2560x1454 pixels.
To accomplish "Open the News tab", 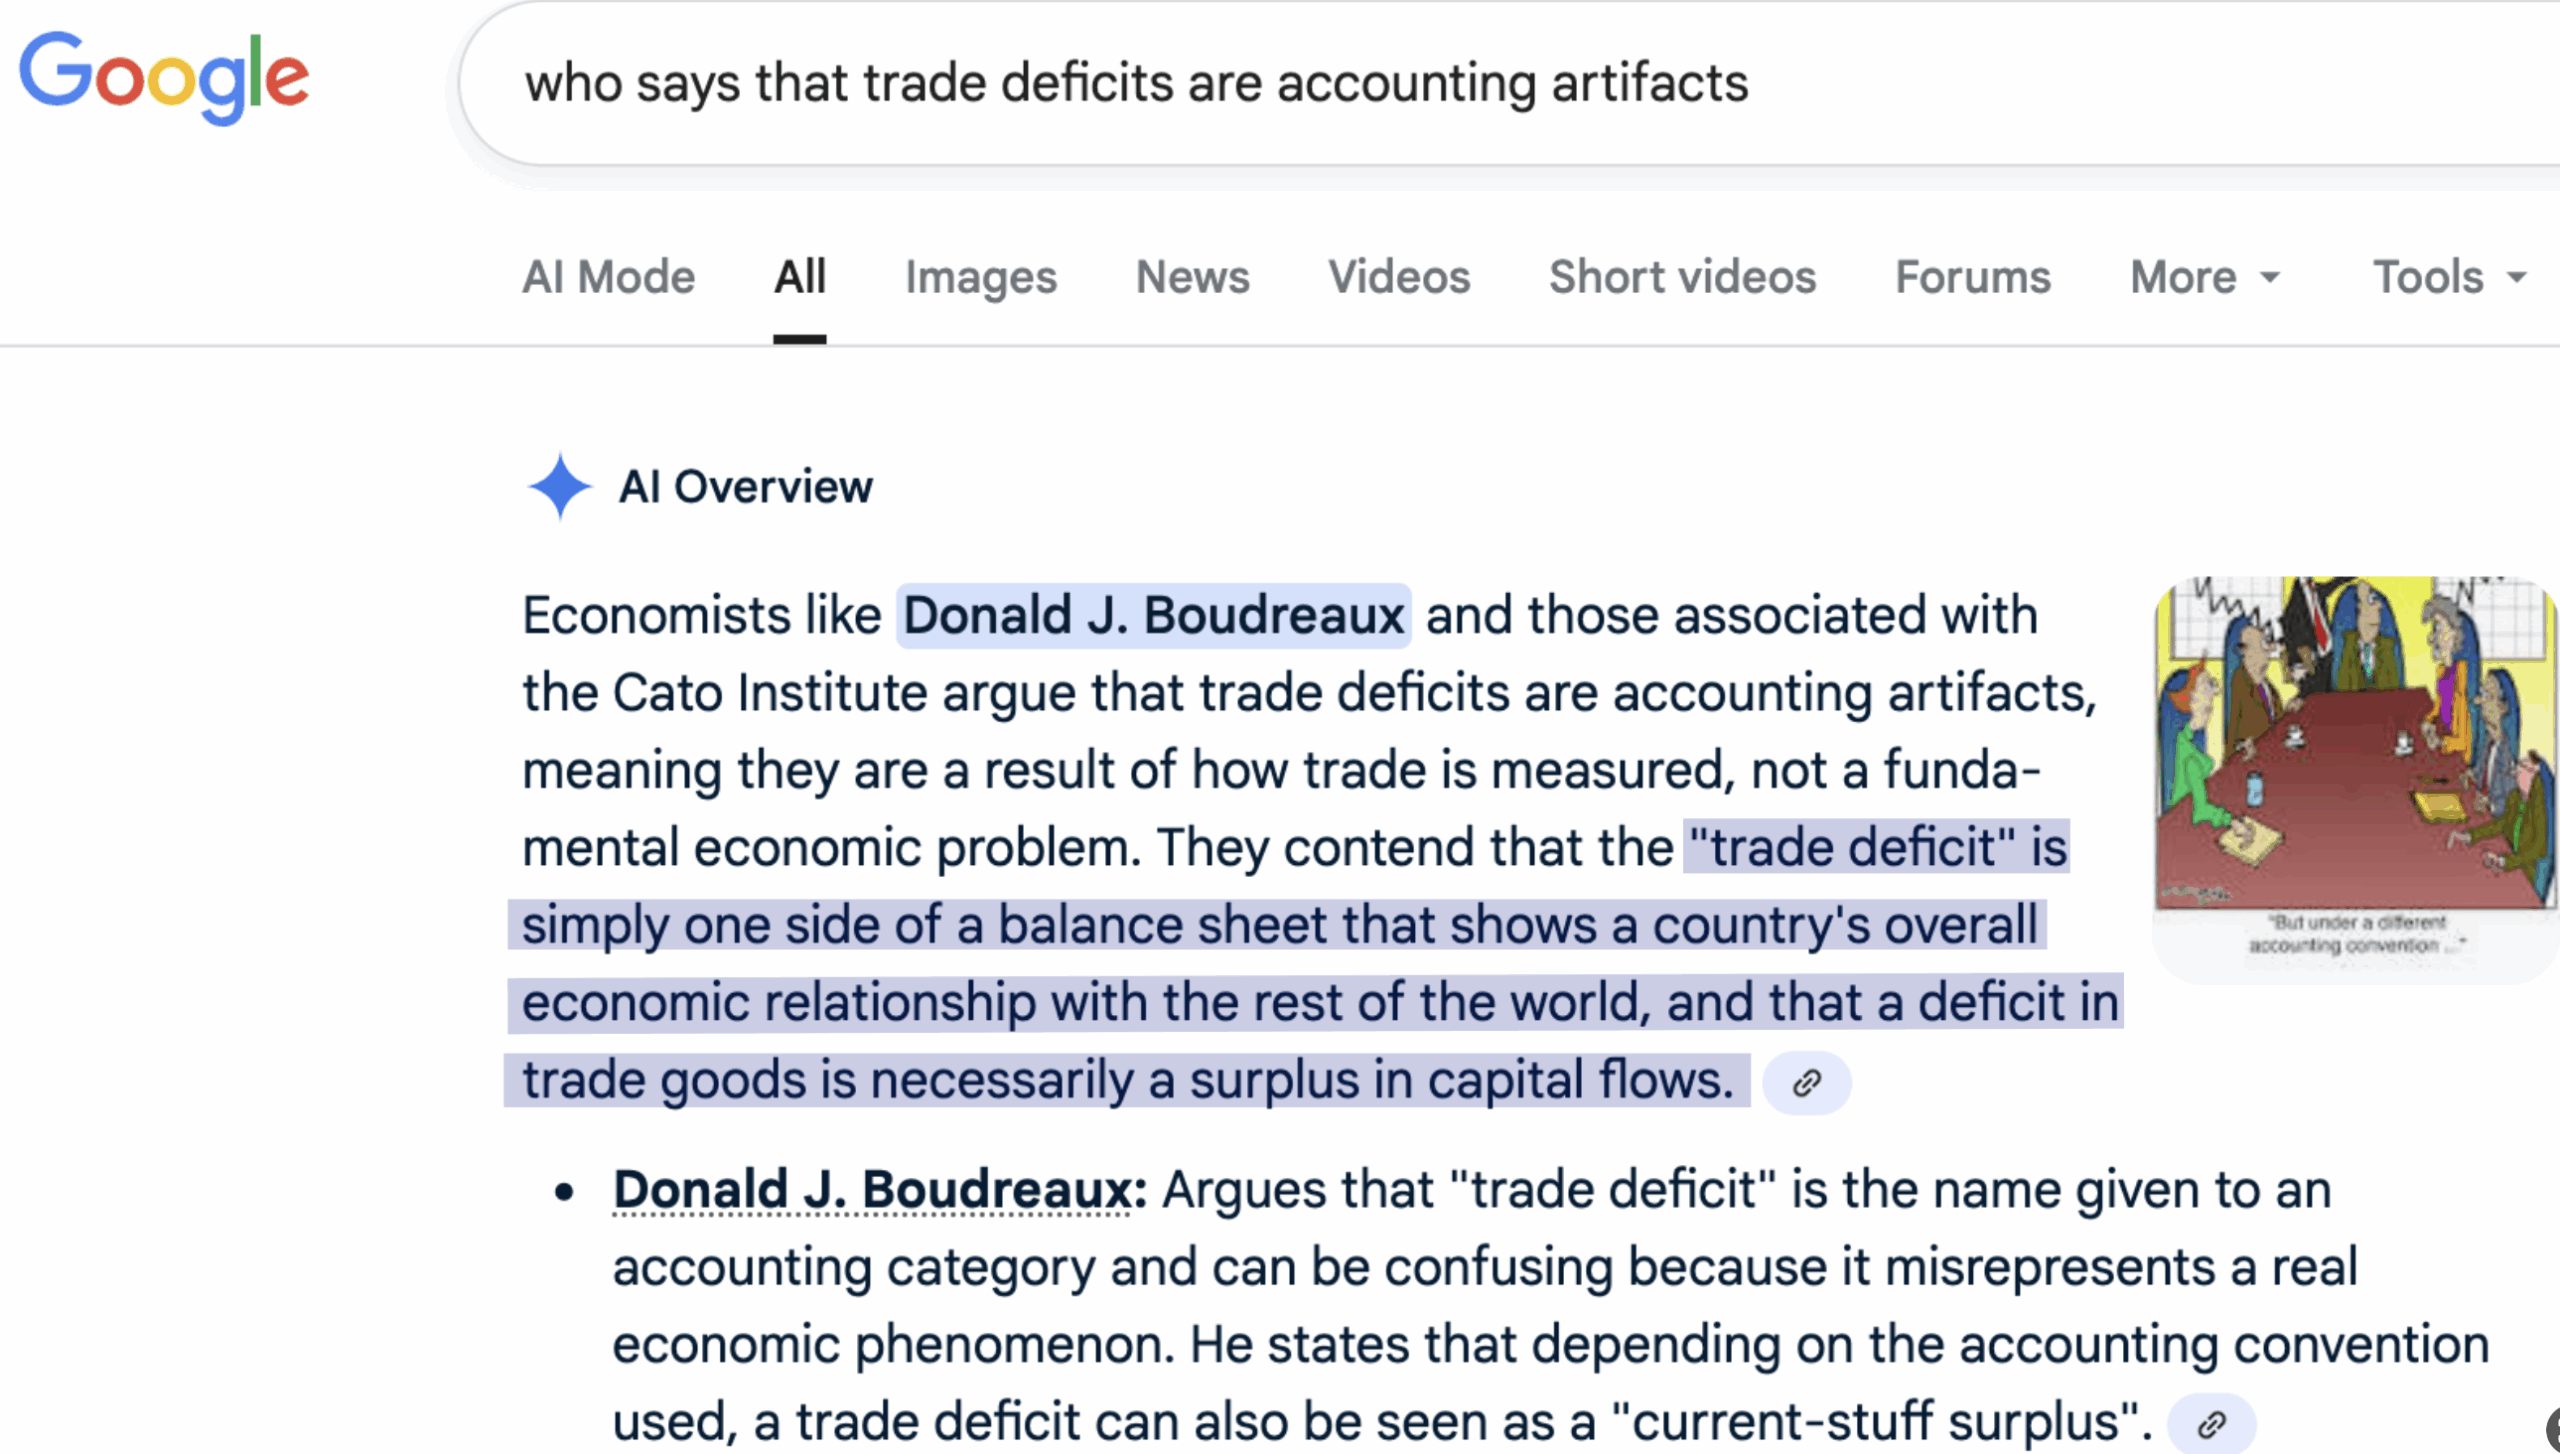I will click(x=1192, y=277).
